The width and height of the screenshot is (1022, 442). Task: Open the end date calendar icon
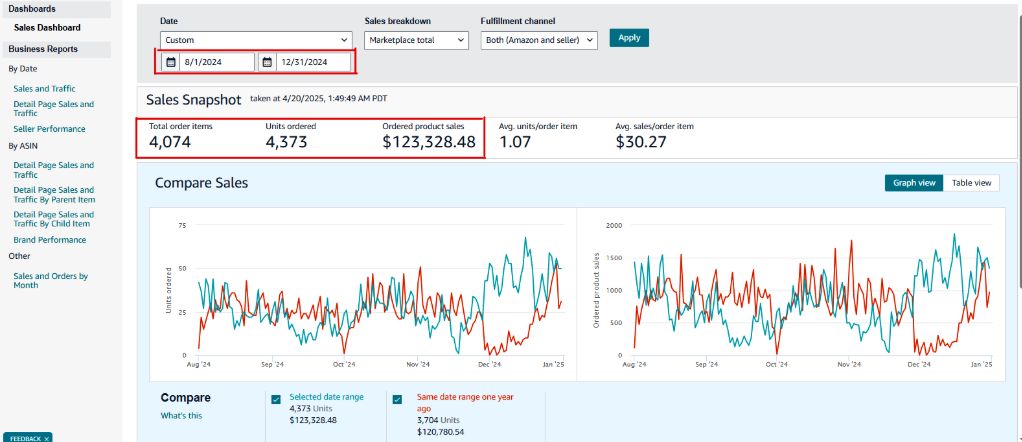pos(267,62)
